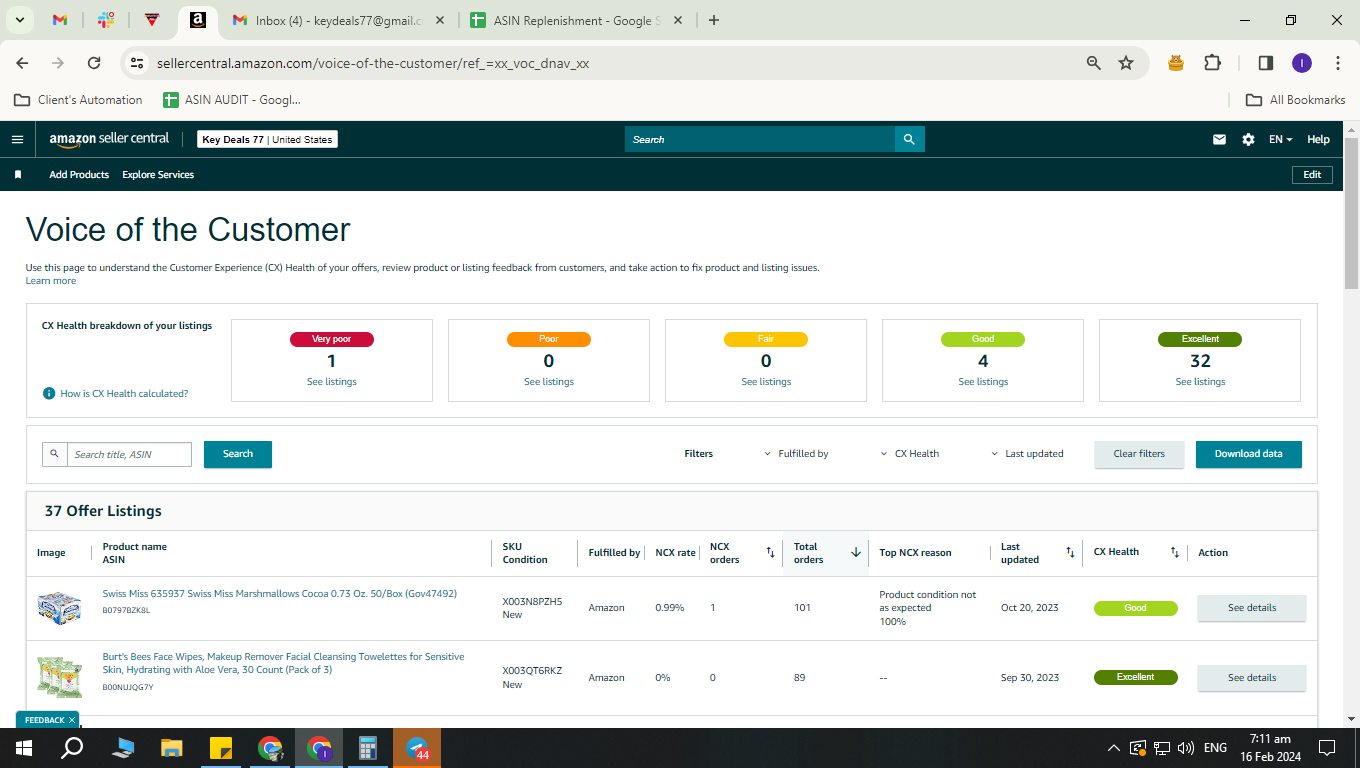Click the Edit button in the header

tap(1313, 175)
